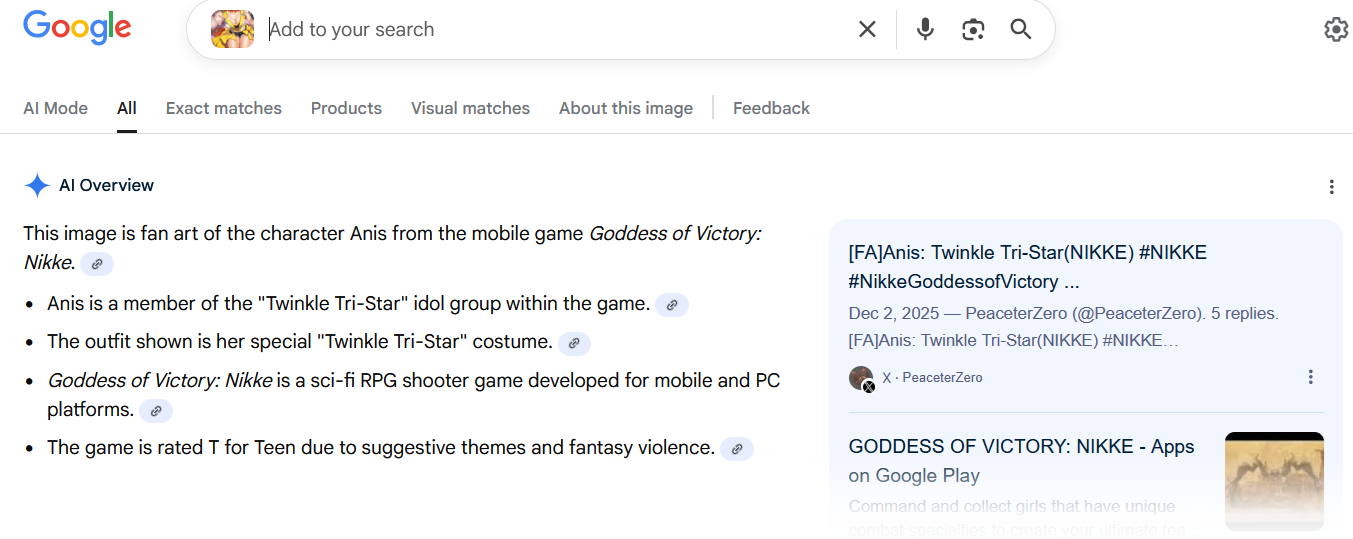1353x539 pixels.
Task: Open 'GODDESS OF VICTORY: NIKKE - Apps' result
Action: click(x=1021, y=461)
